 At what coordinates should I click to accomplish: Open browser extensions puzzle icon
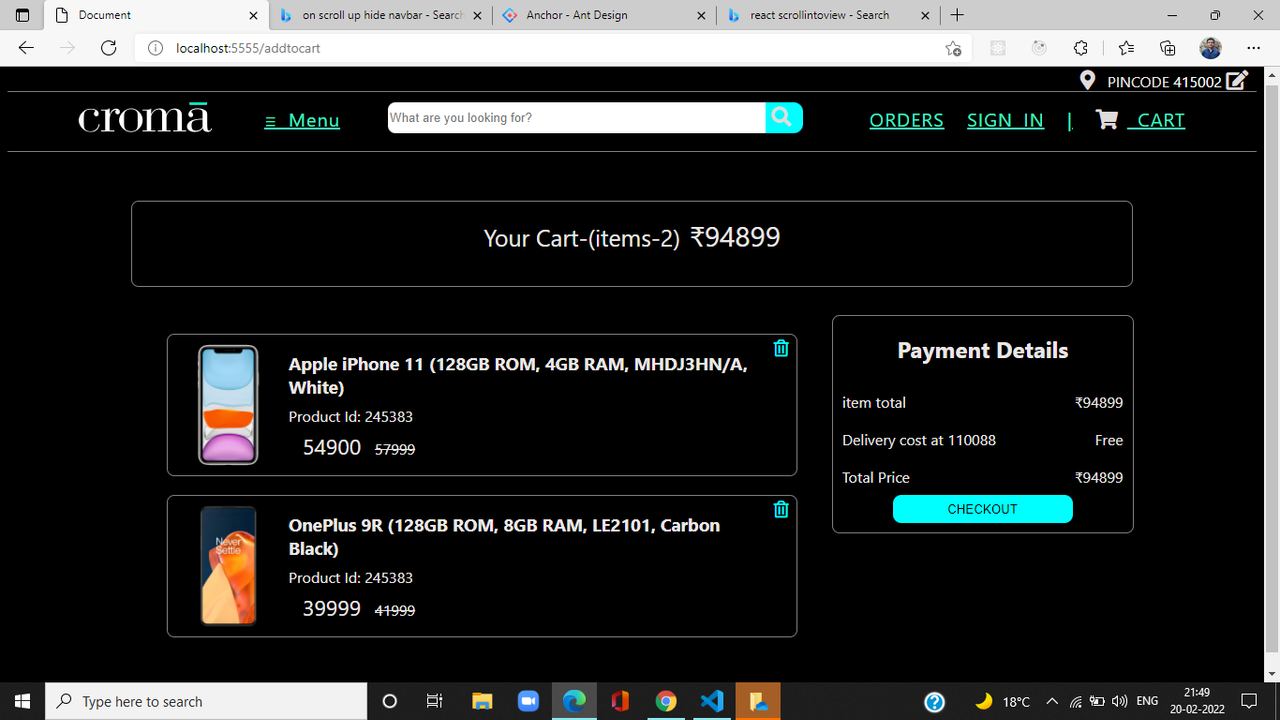(x=1080, y=48)
